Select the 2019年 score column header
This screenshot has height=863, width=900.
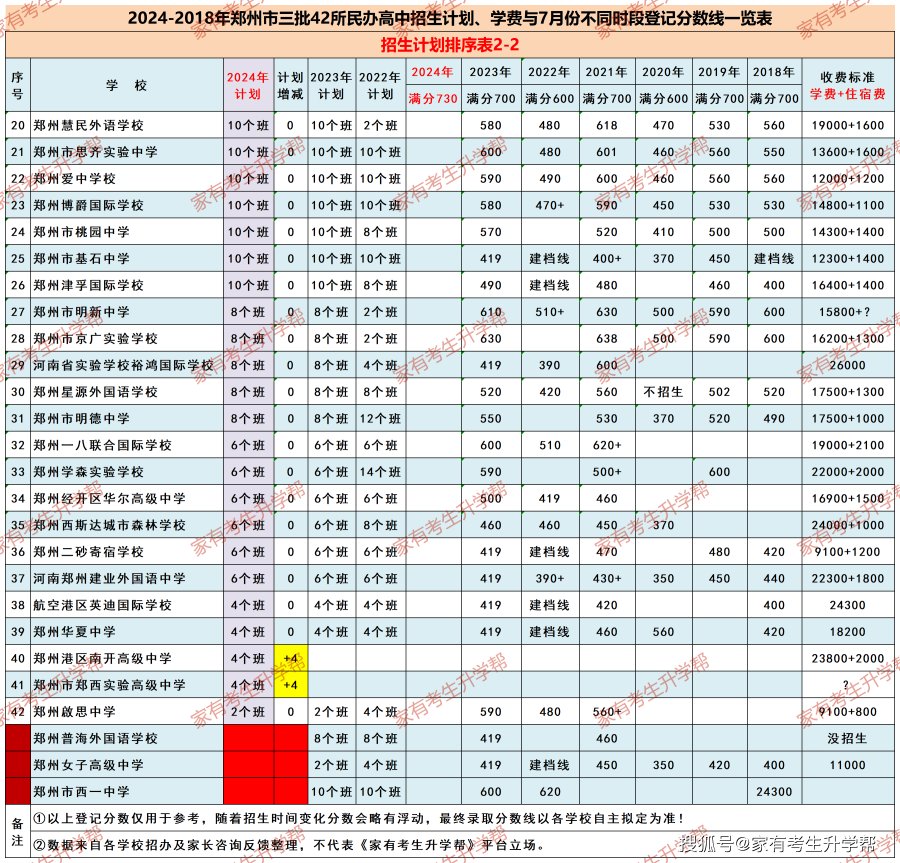tap(719, 72)
